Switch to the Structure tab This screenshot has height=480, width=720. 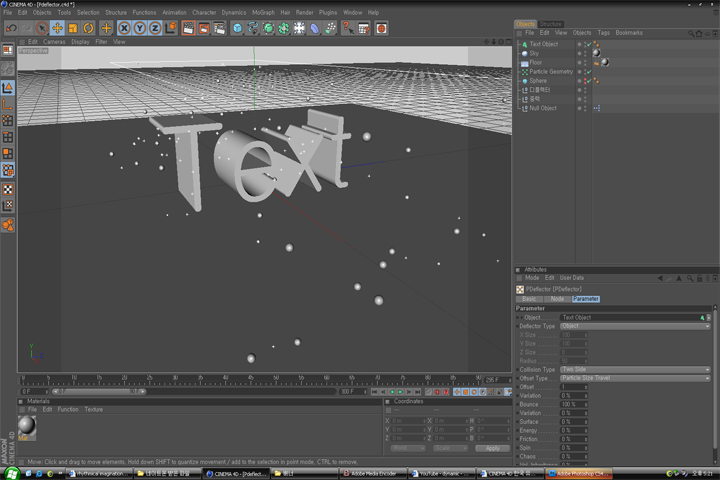[550, 24]
